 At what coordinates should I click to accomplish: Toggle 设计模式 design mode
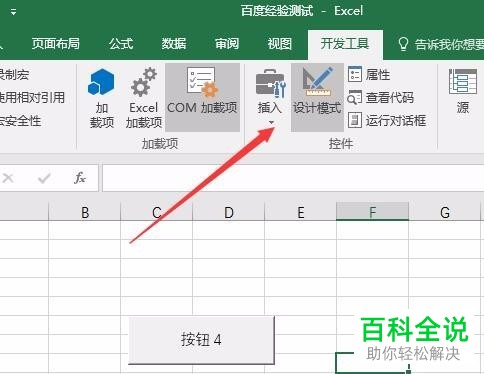(317, 97)
